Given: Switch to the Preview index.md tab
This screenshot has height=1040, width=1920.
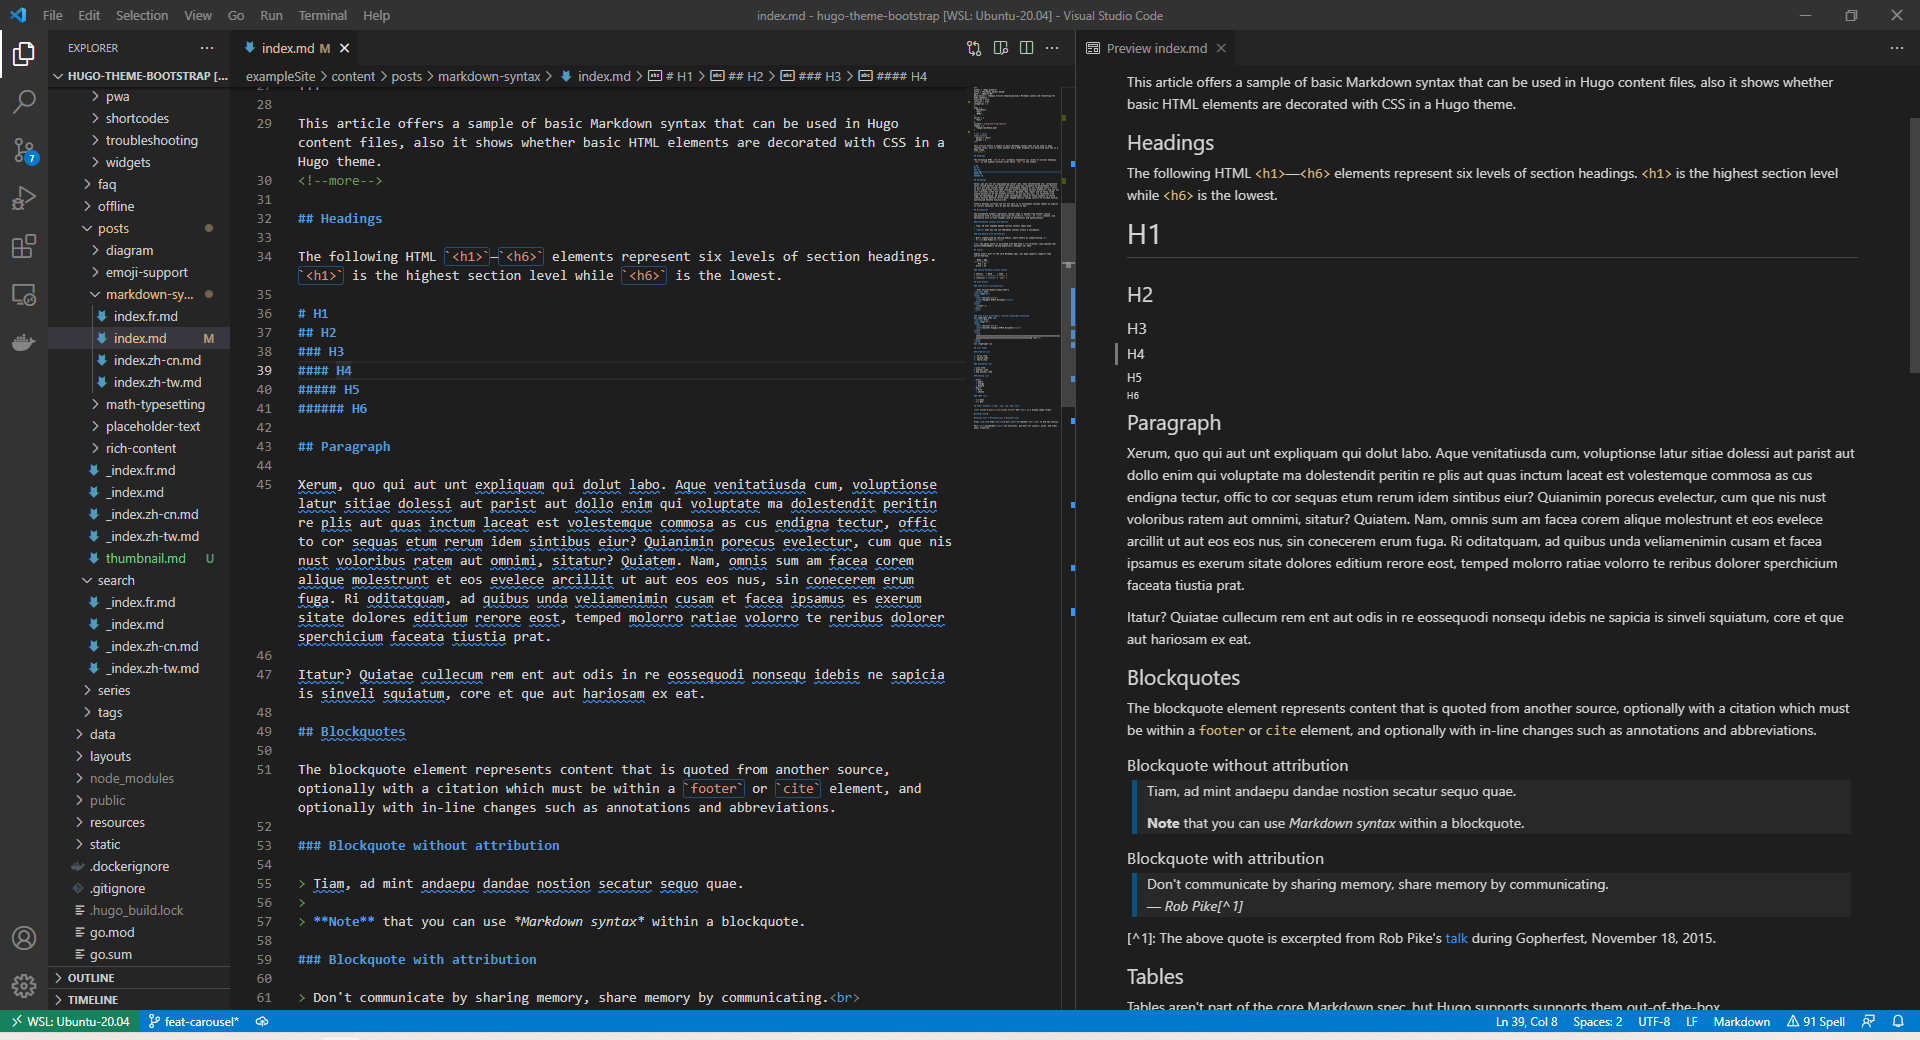Looking at the screenshot, I should 1155,47.
